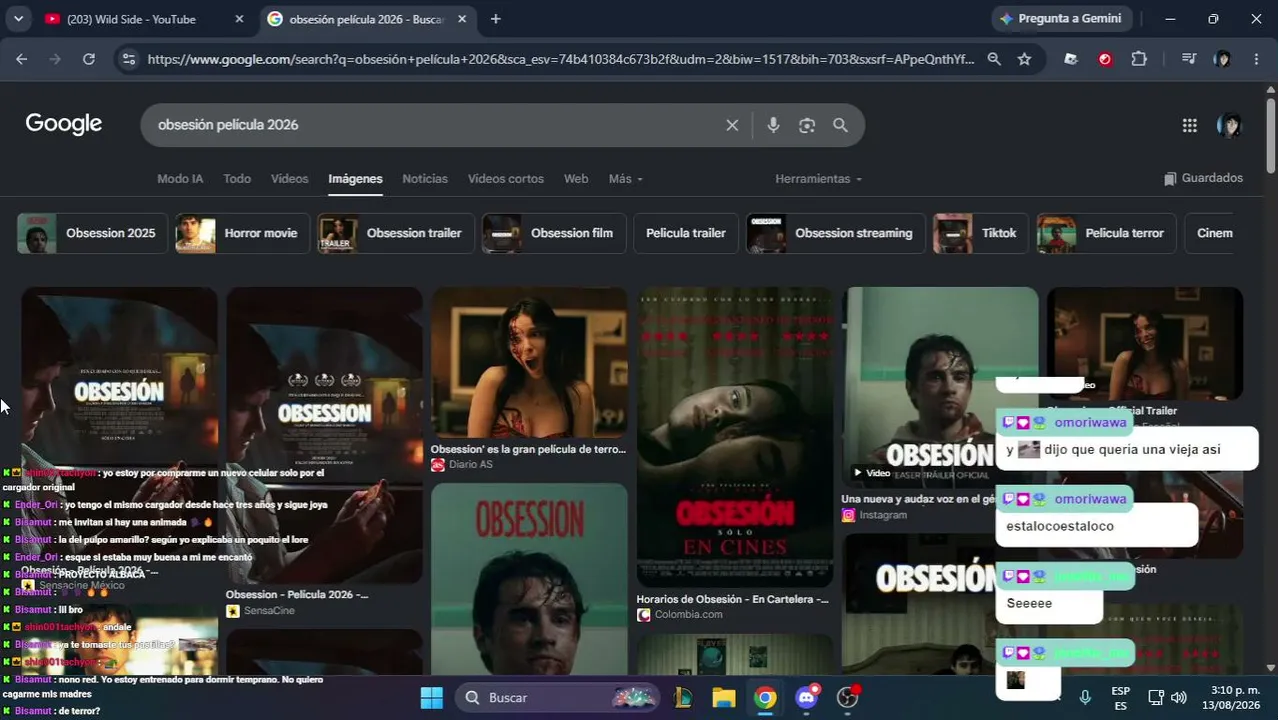Open a new tab with plus button

495,19
